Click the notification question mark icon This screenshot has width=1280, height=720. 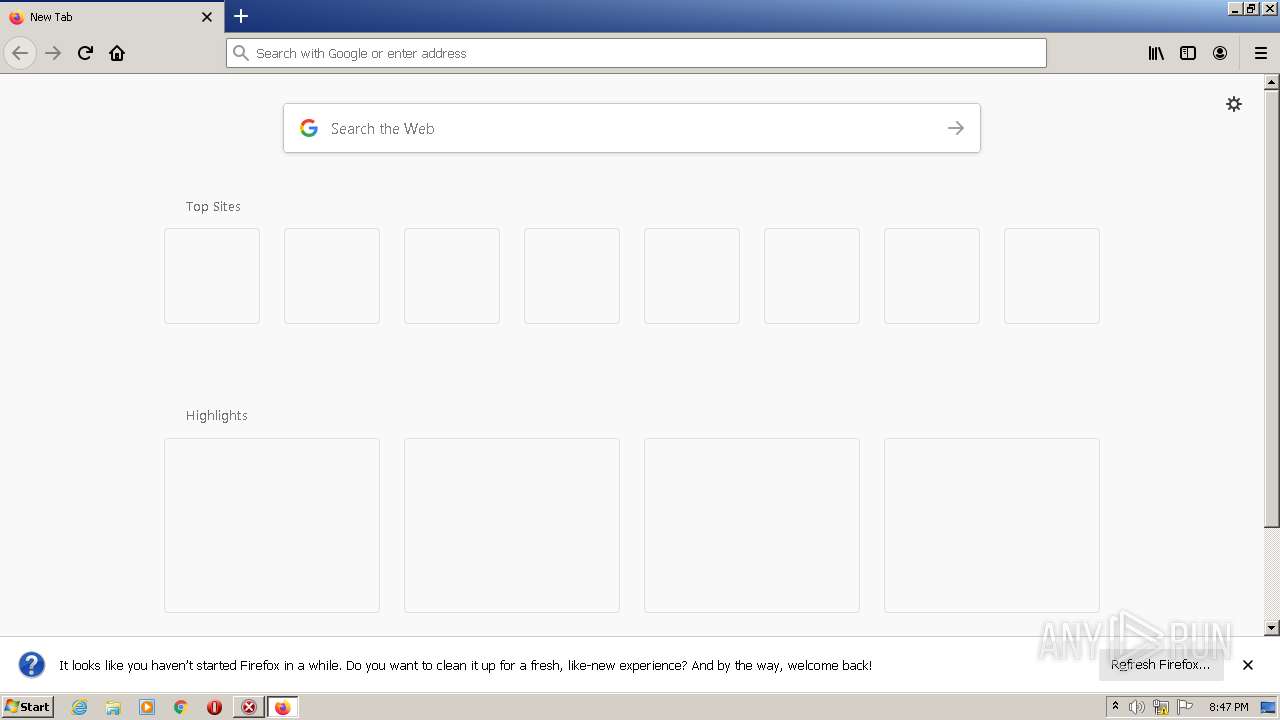pyautogui.click(x=32, y=665)
